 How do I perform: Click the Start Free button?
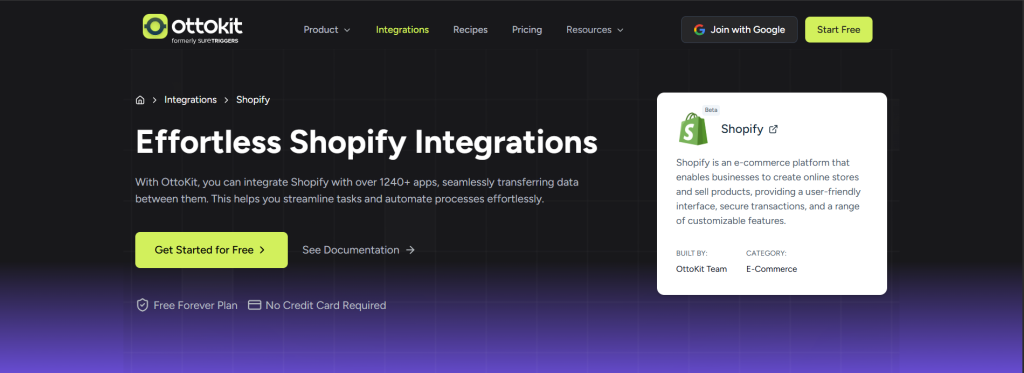point(839,29)
